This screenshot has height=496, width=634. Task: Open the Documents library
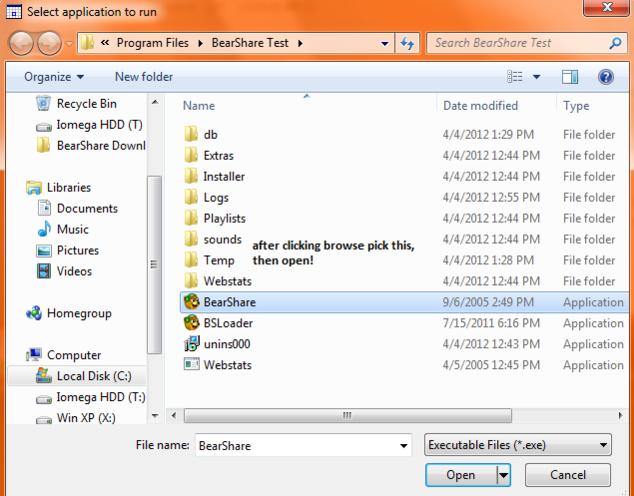(77, 208)
